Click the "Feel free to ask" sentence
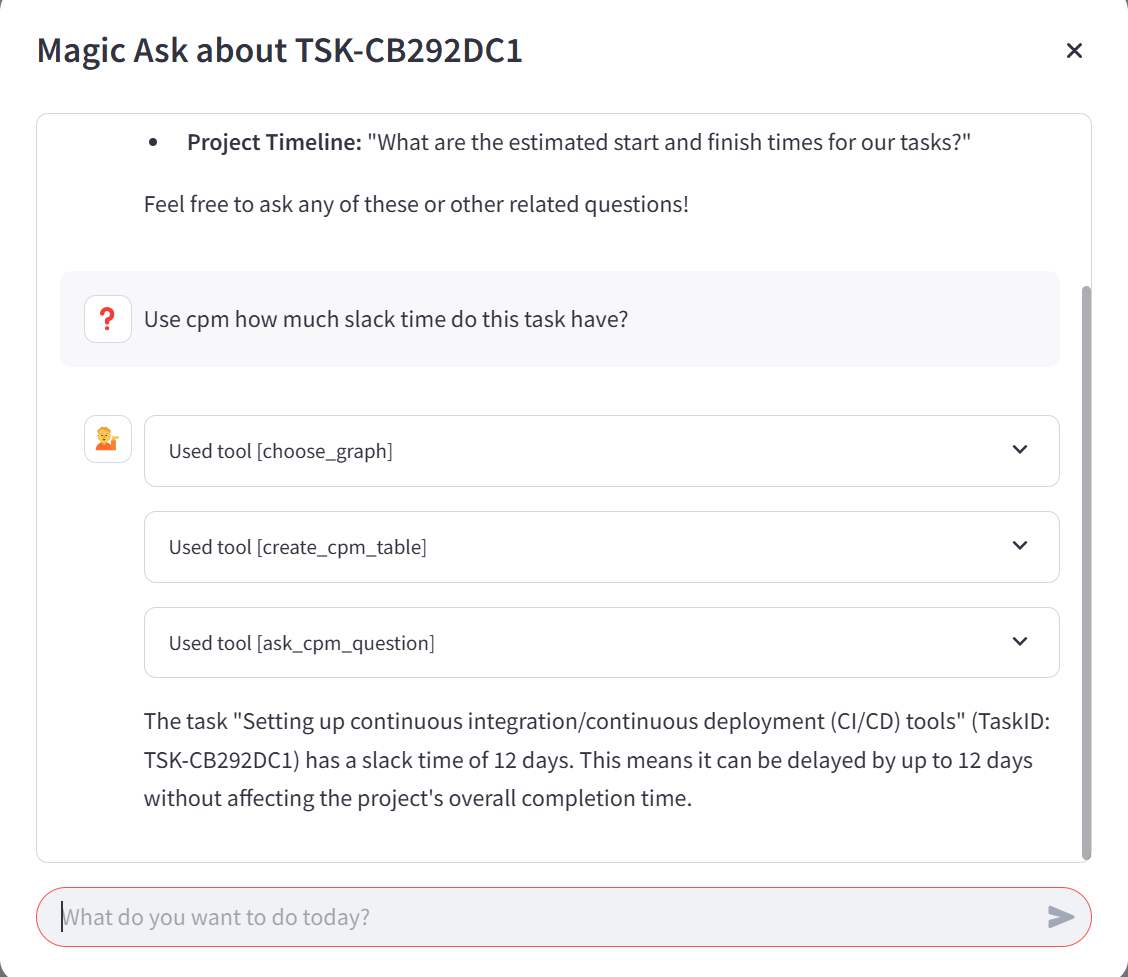Image resolution: width=1128 pixels, height=977 pixels. coord(416,205)
